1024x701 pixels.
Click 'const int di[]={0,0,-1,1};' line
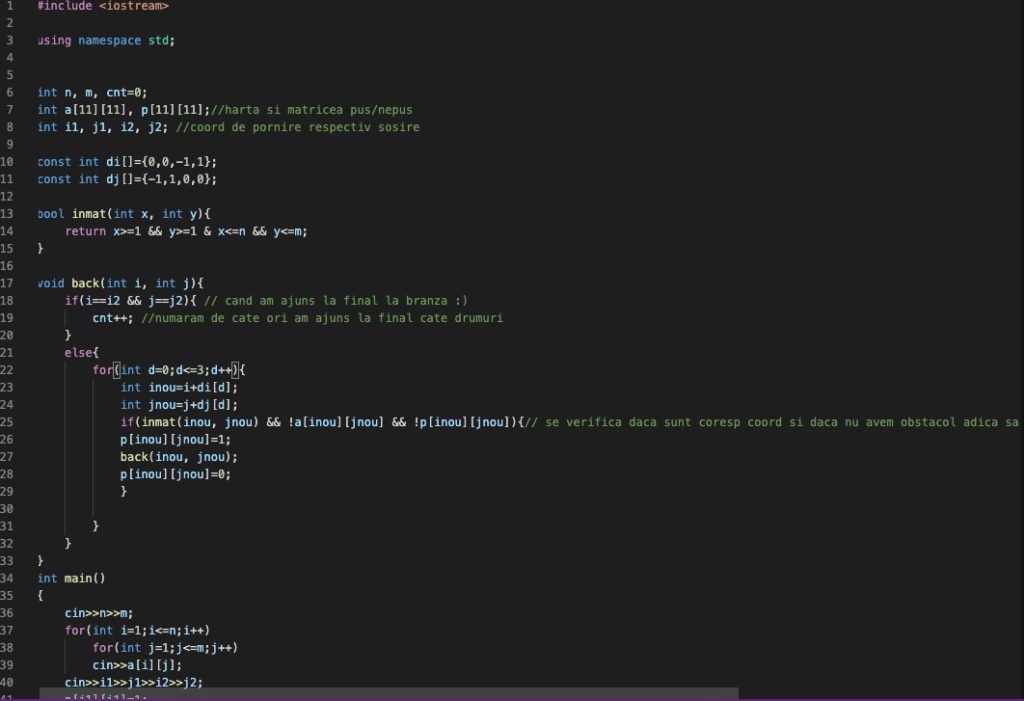(x=127, y=161)
